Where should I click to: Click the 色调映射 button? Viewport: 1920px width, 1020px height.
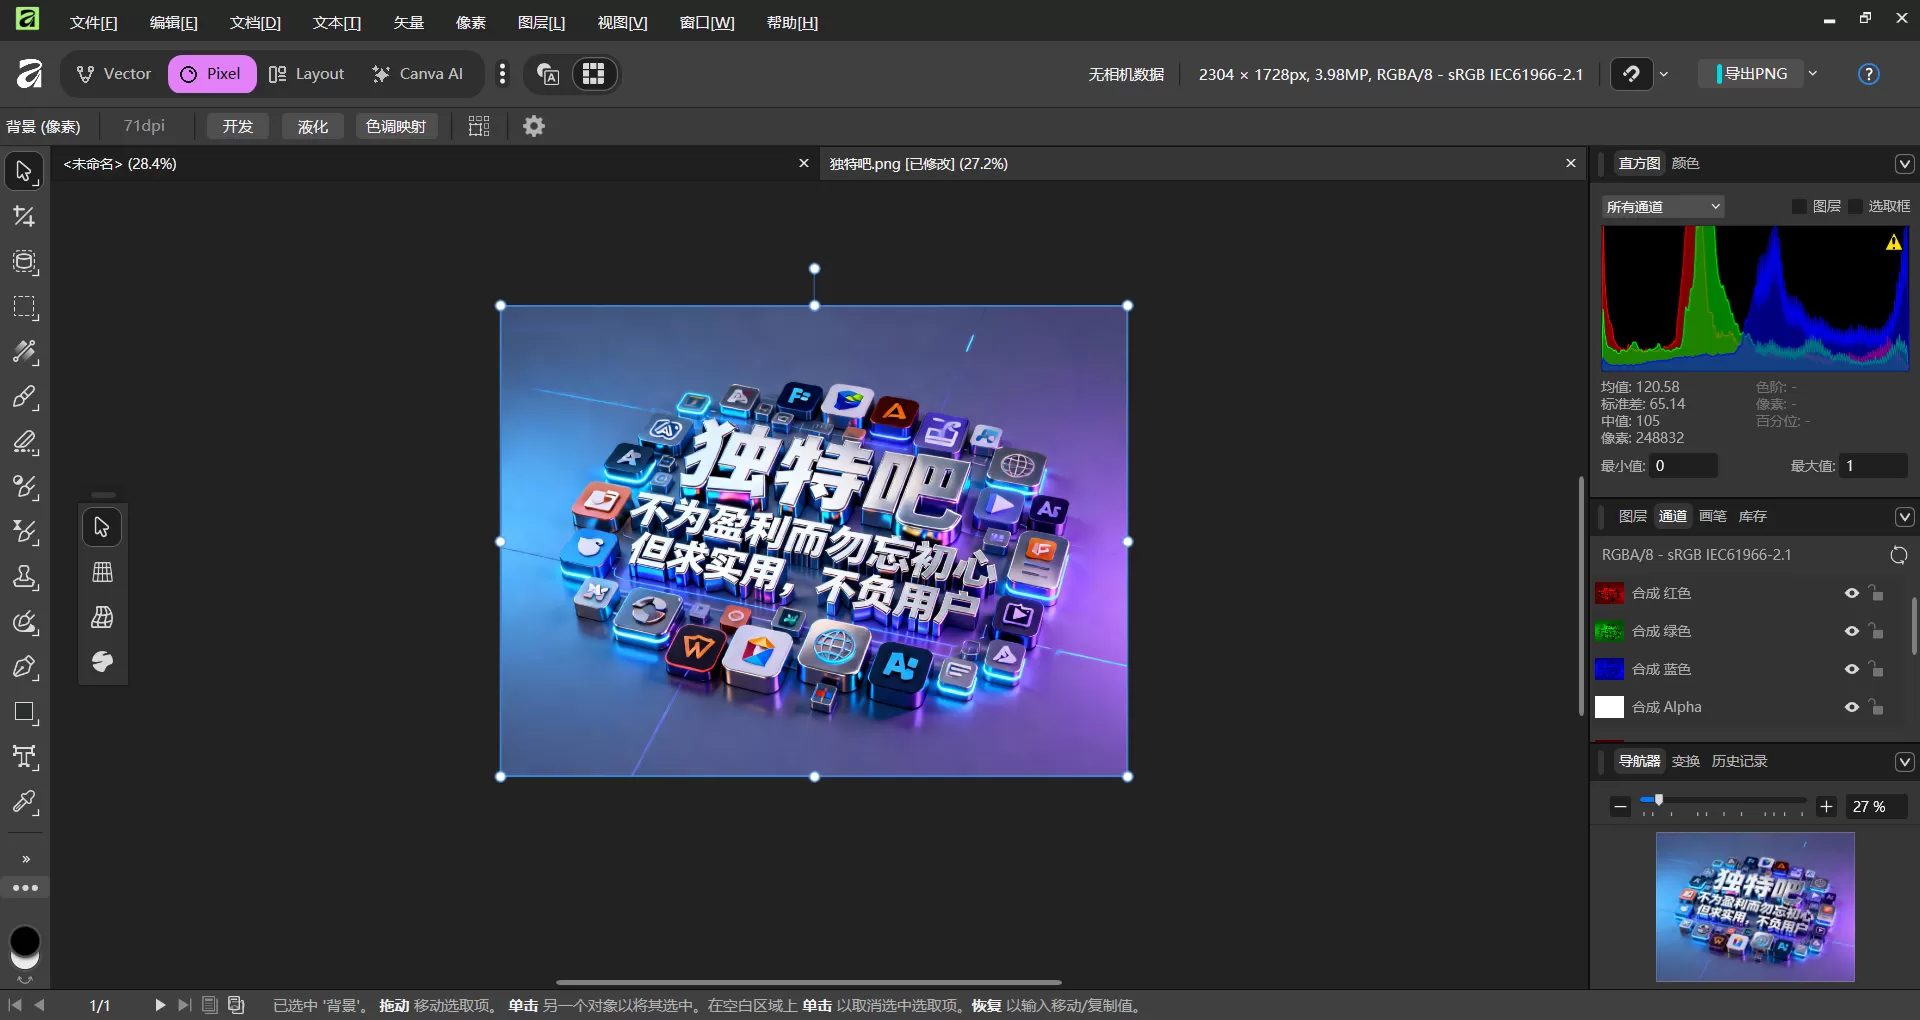(x=395, y=125)
